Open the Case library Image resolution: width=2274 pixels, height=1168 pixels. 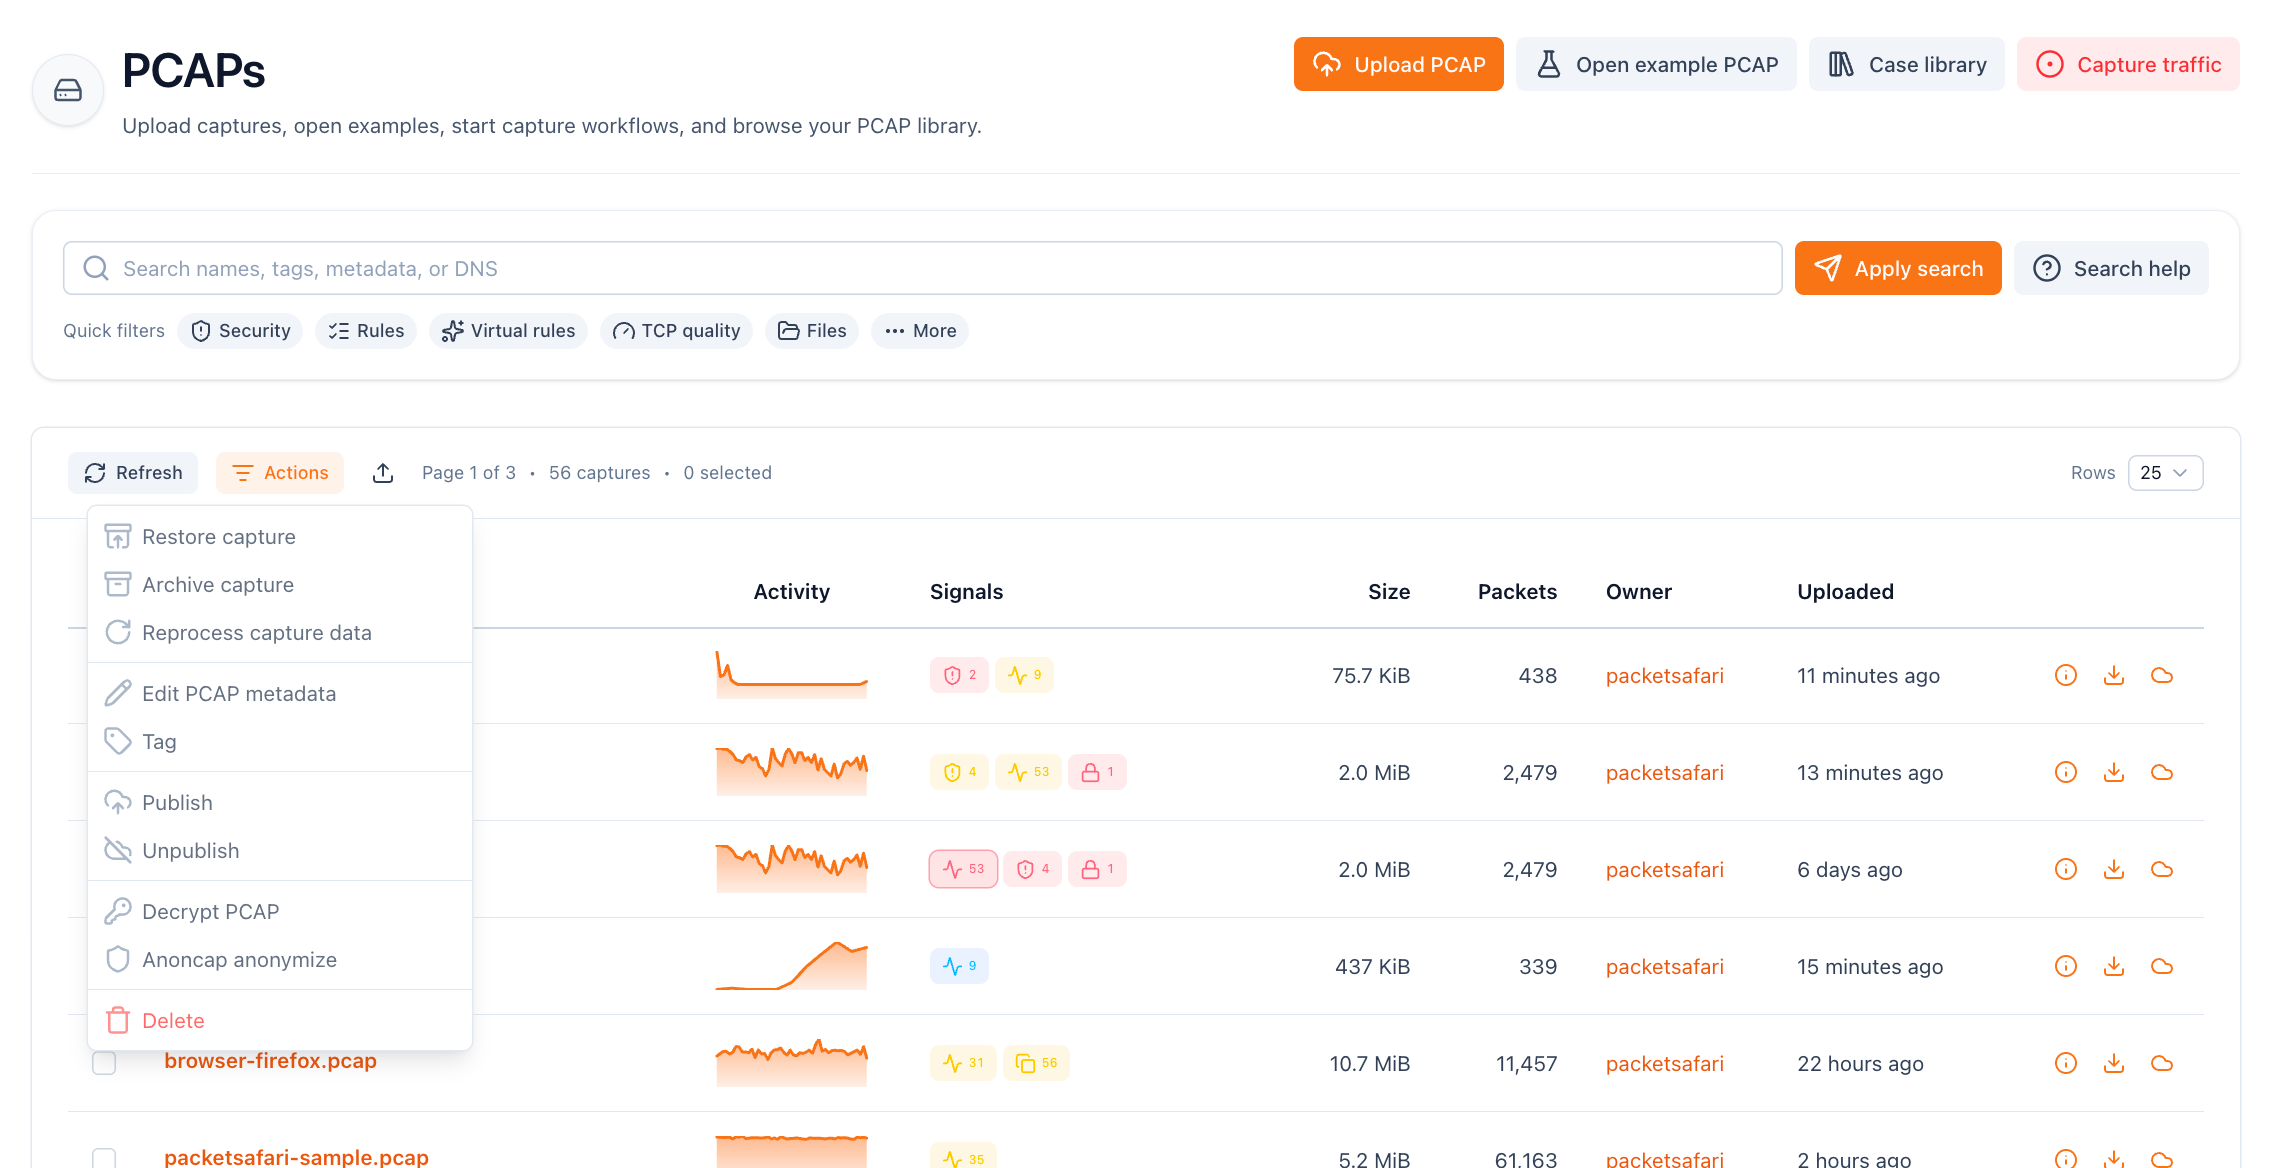coord(1906,64)
